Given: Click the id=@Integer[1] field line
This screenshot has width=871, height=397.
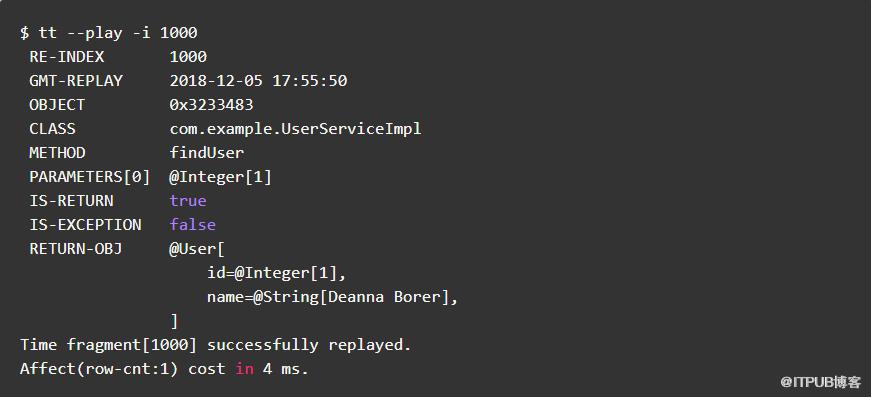Looking at the screenshot, I should click(x=277, y=273).
